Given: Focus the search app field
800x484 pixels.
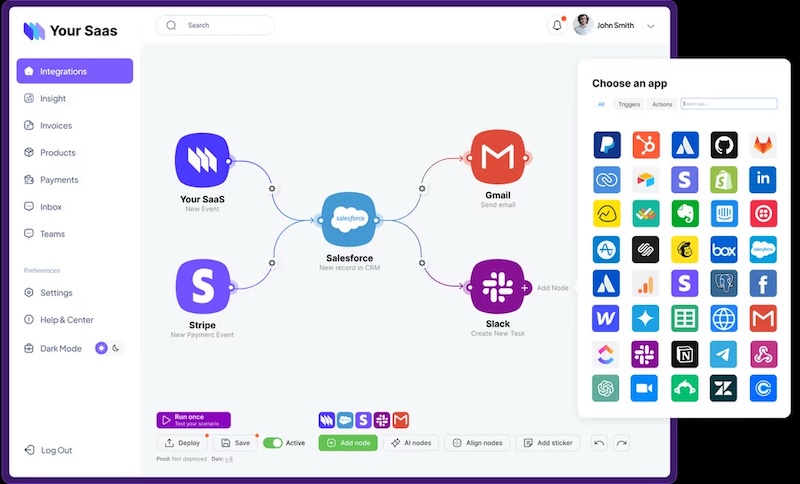Looking at the screenshot, I should pos(729,104).
